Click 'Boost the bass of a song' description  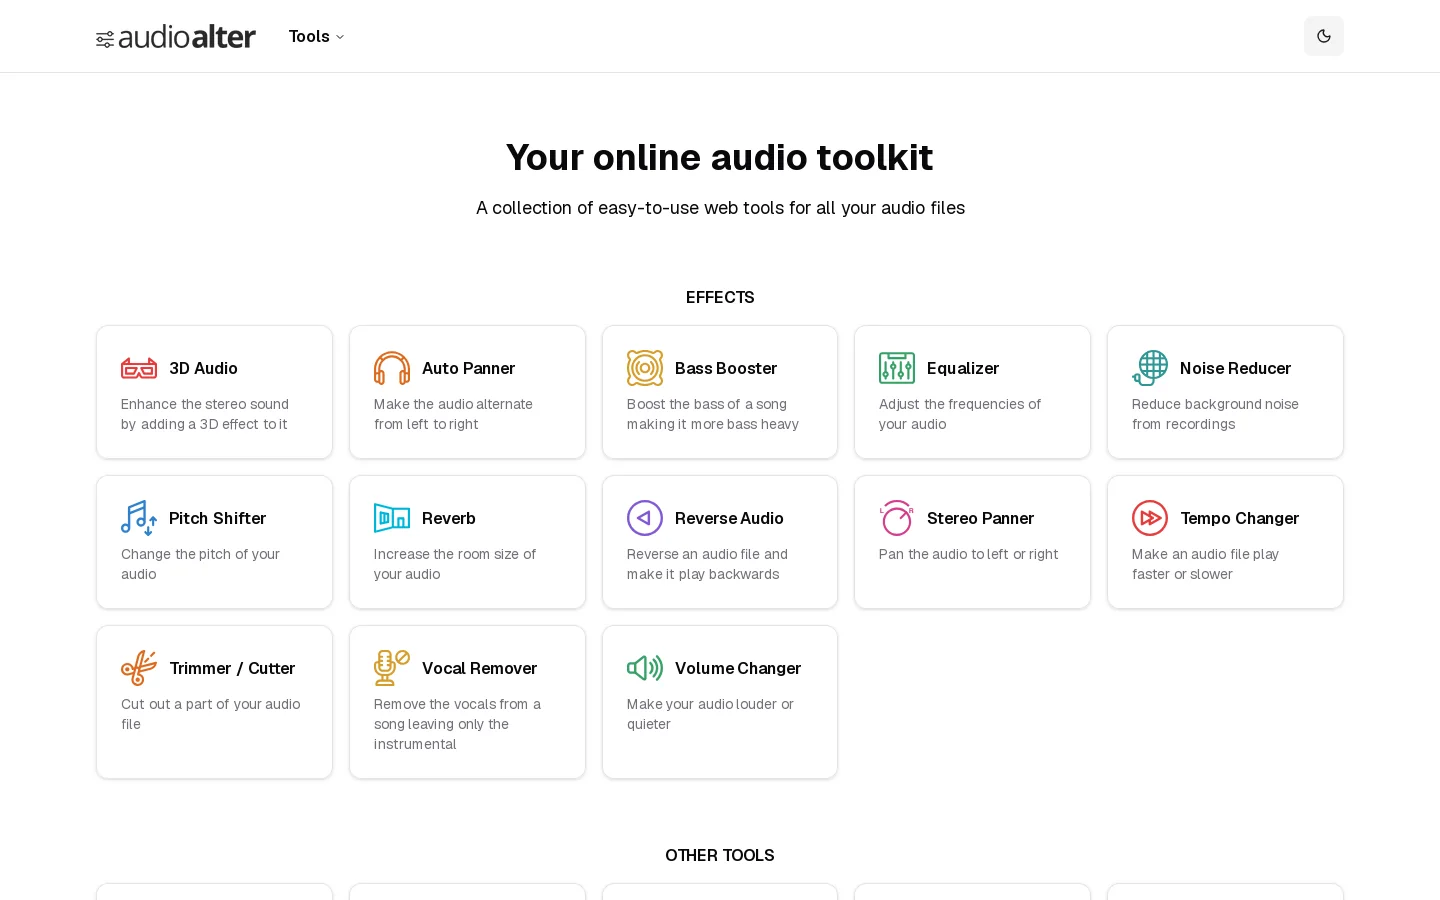click(x=713, y=414)
